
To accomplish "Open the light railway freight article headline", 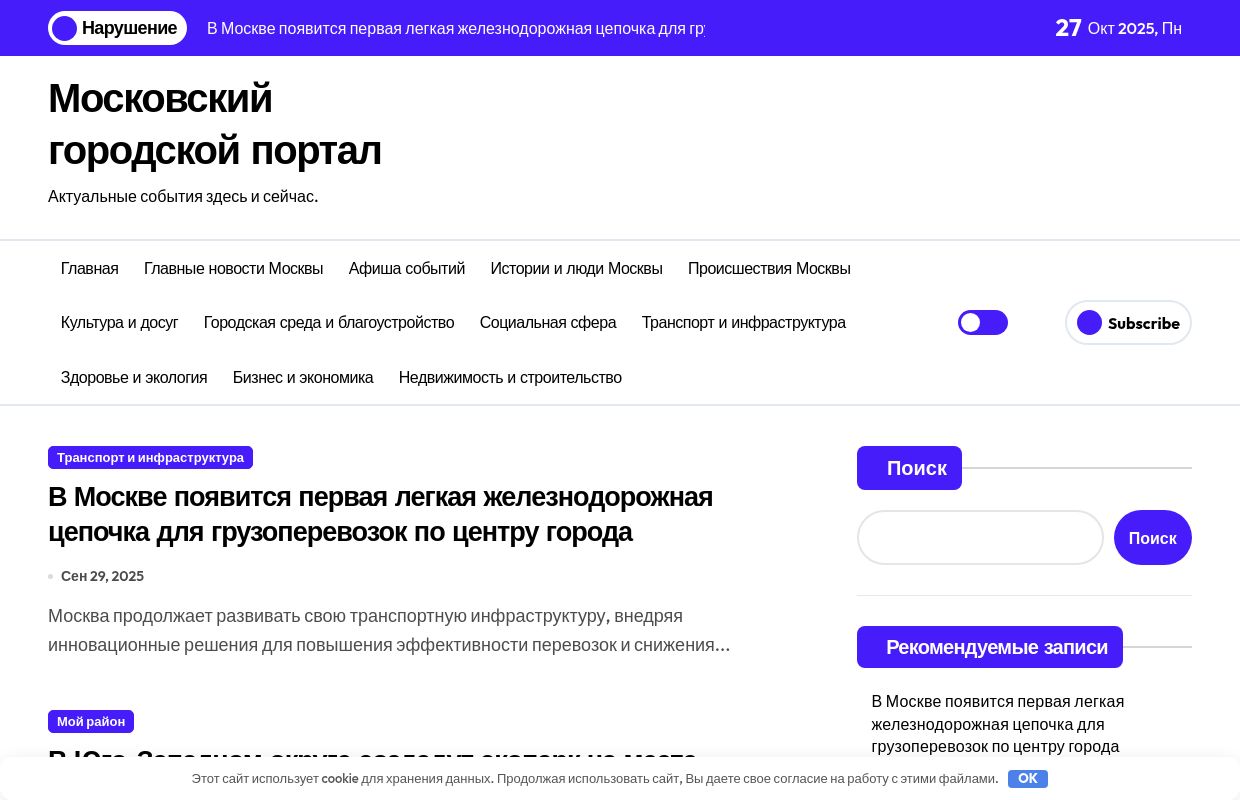I will (x=380, y=514).
